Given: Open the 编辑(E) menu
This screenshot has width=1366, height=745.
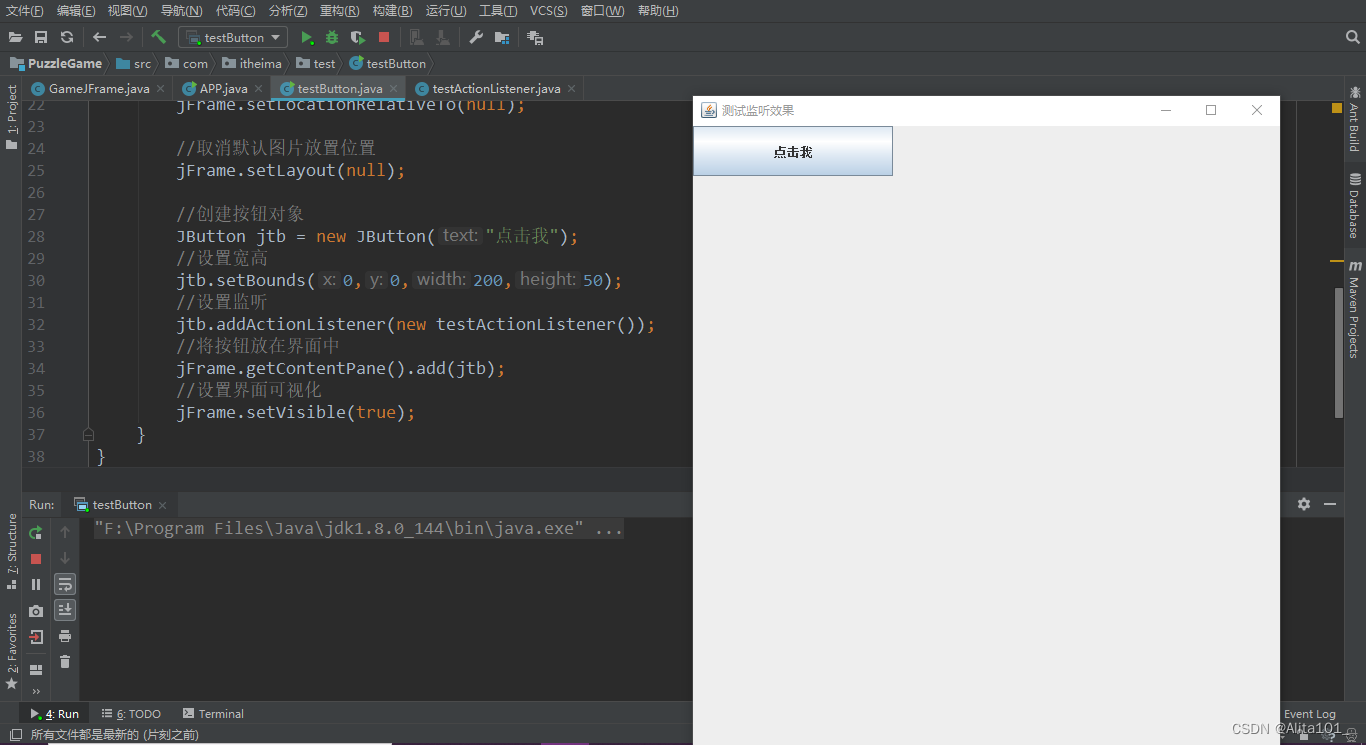Looking at the screenshot, I should (76, 11).
